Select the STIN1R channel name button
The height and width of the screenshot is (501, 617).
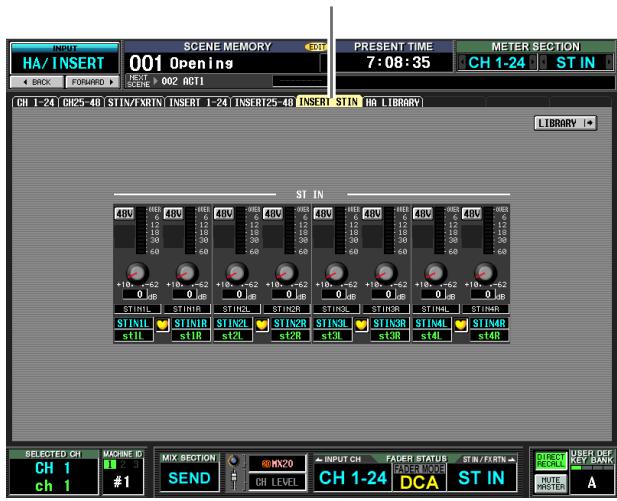click(191, 324)
